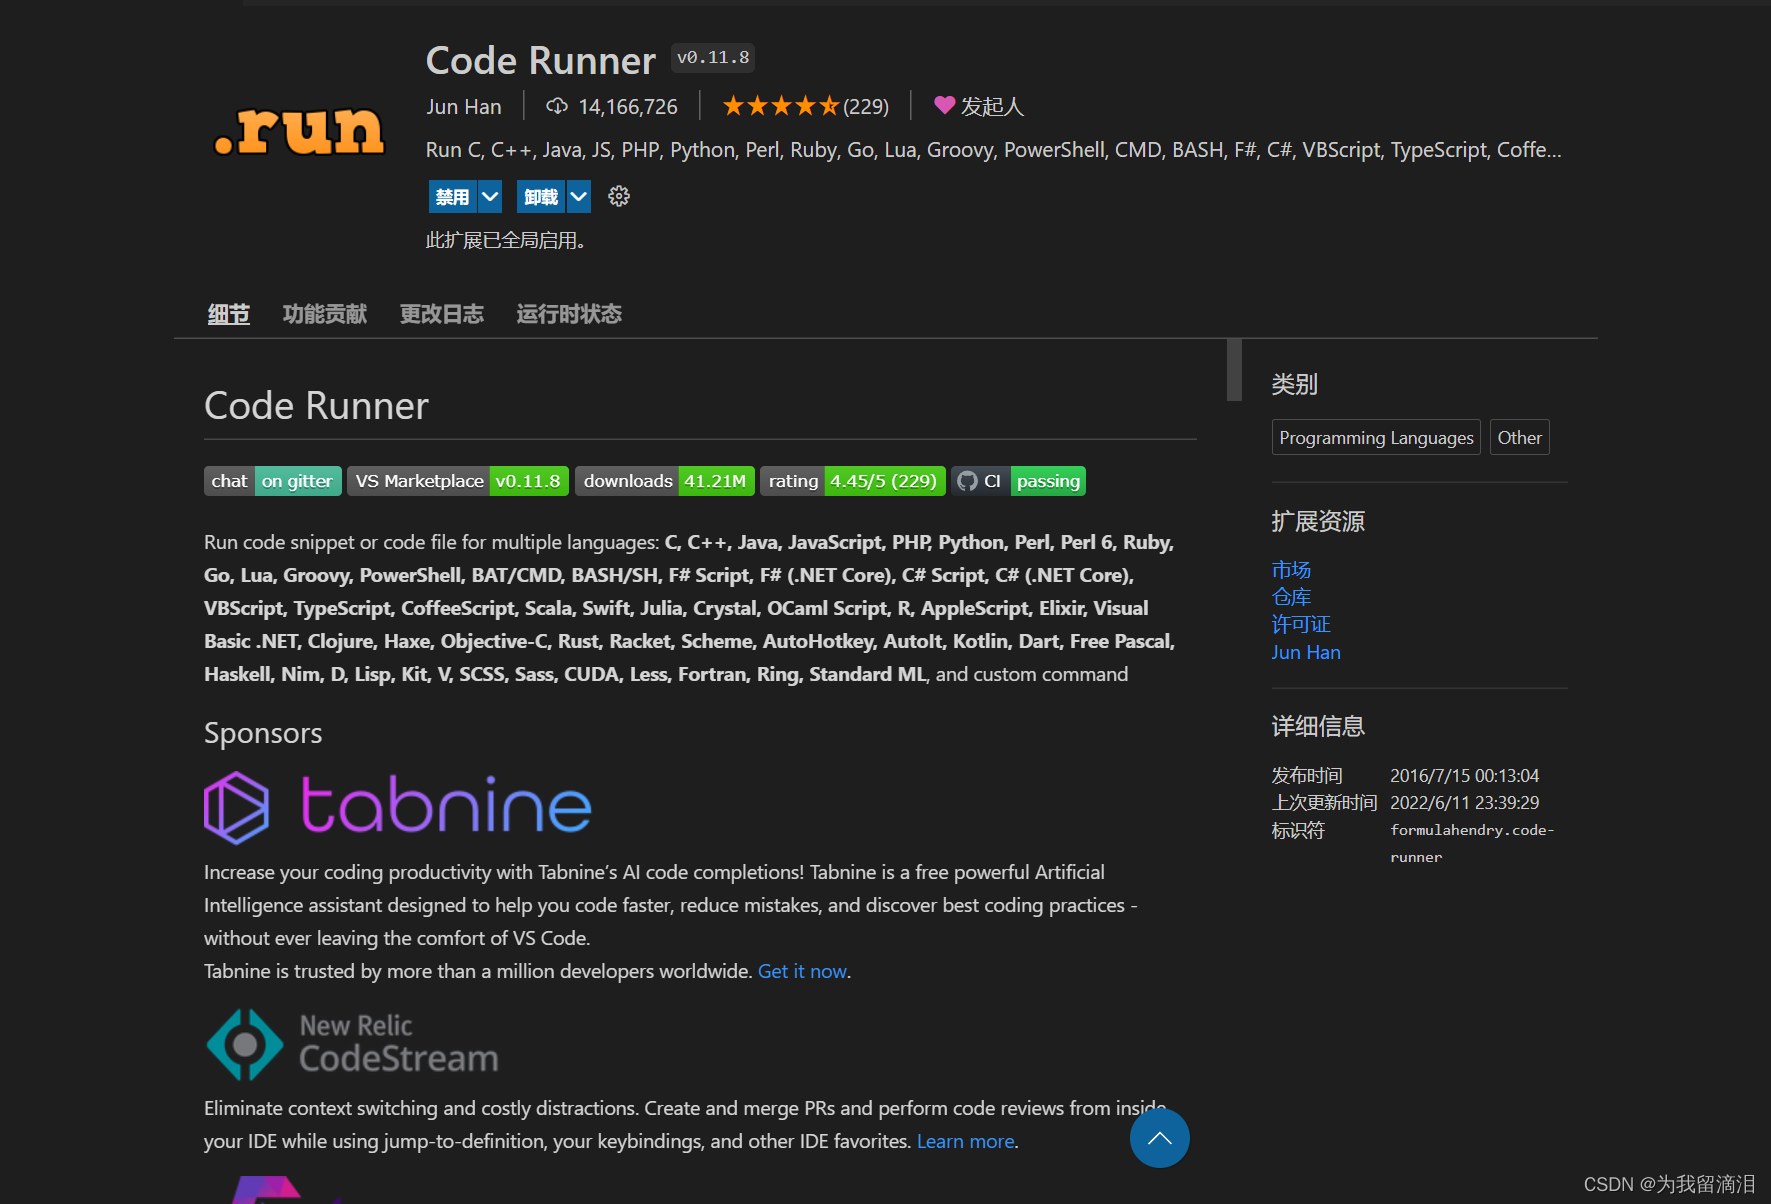
Task: Click the 14,166,726 install count
Action: tap(628, 107)
